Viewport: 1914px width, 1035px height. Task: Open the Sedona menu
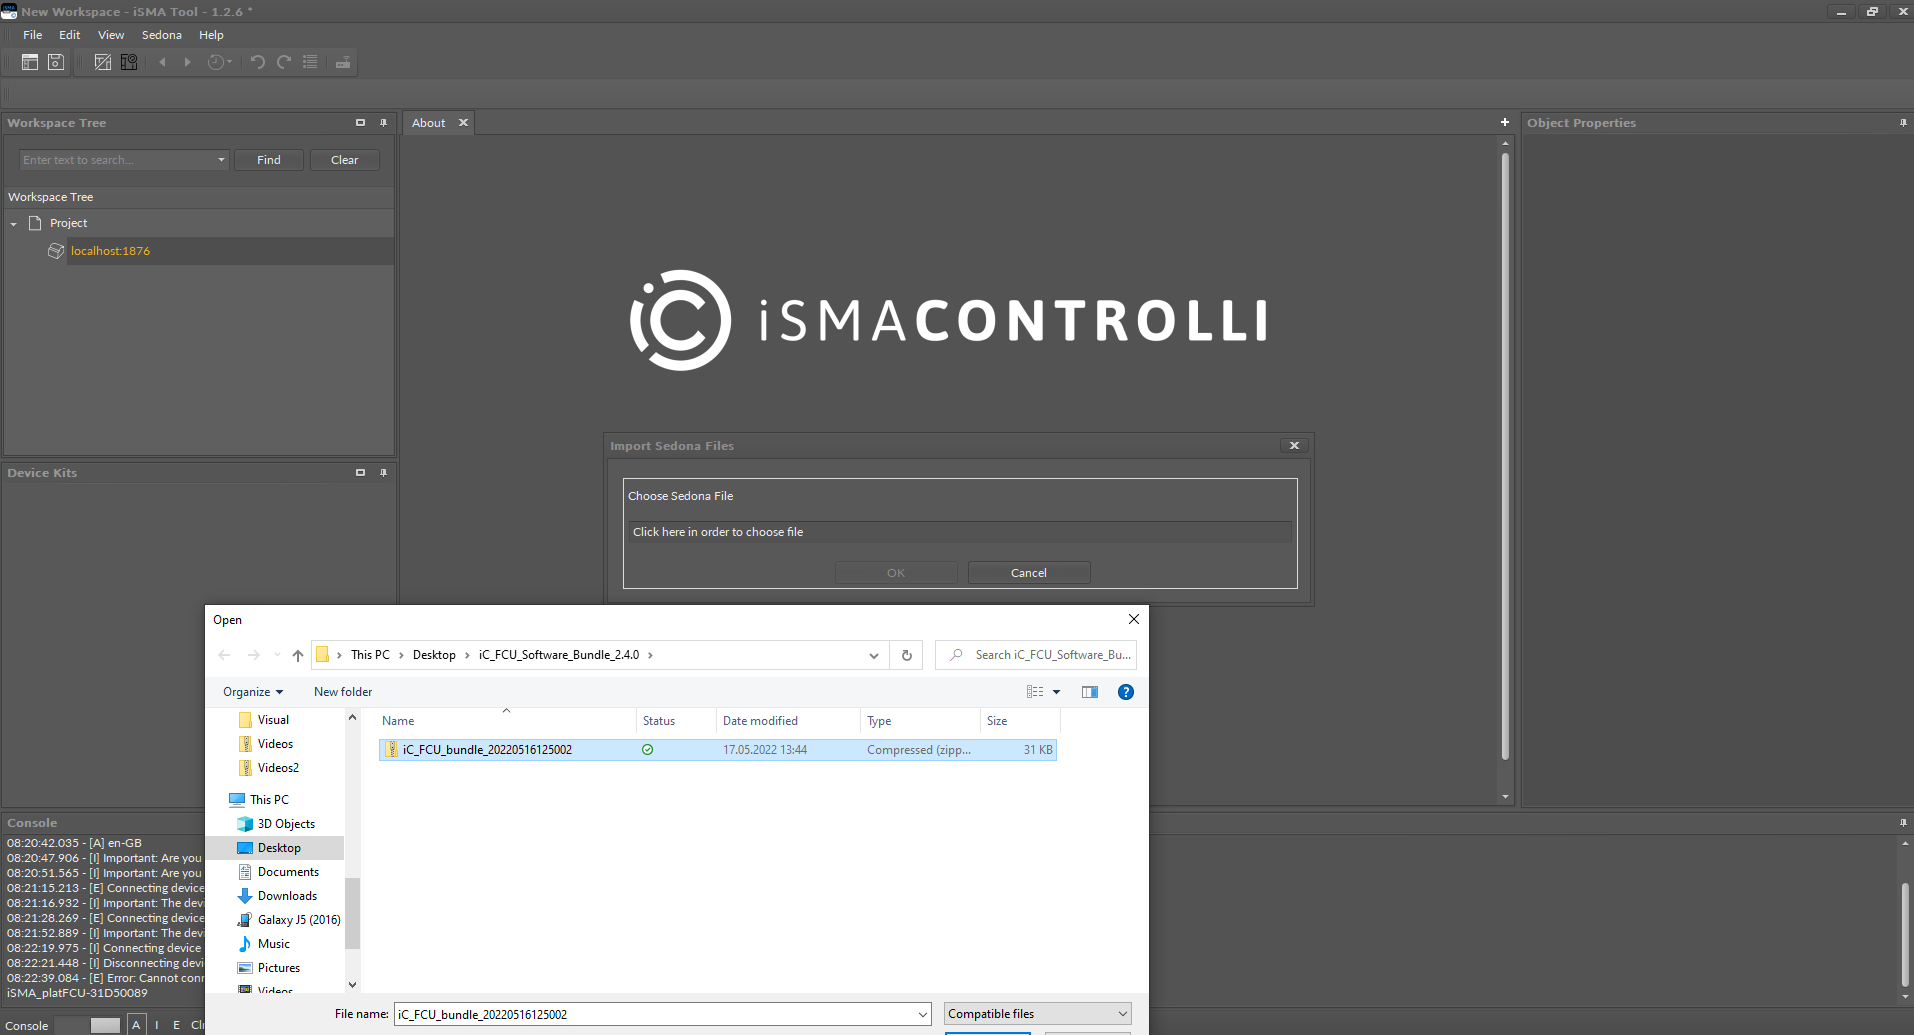pos(161,35)
